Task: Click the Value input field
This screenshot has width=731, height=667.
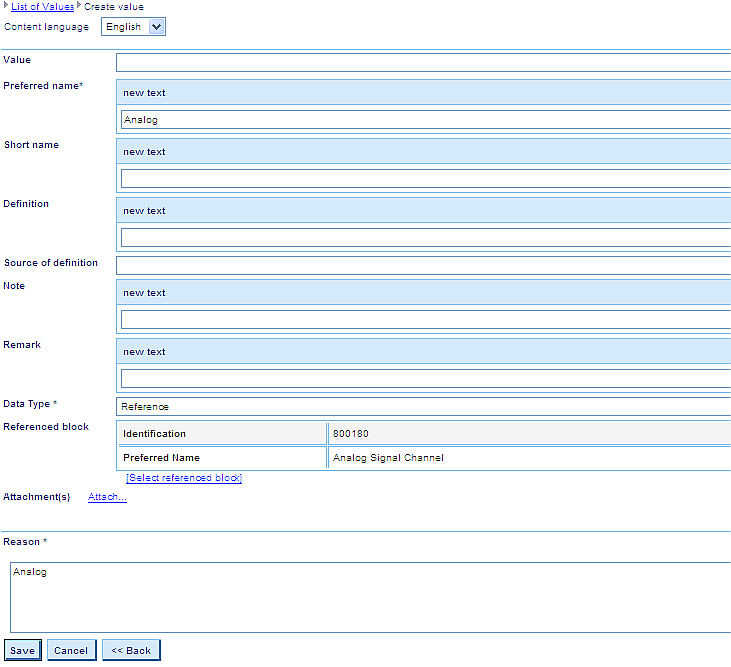Action: [x=424, y=63]
